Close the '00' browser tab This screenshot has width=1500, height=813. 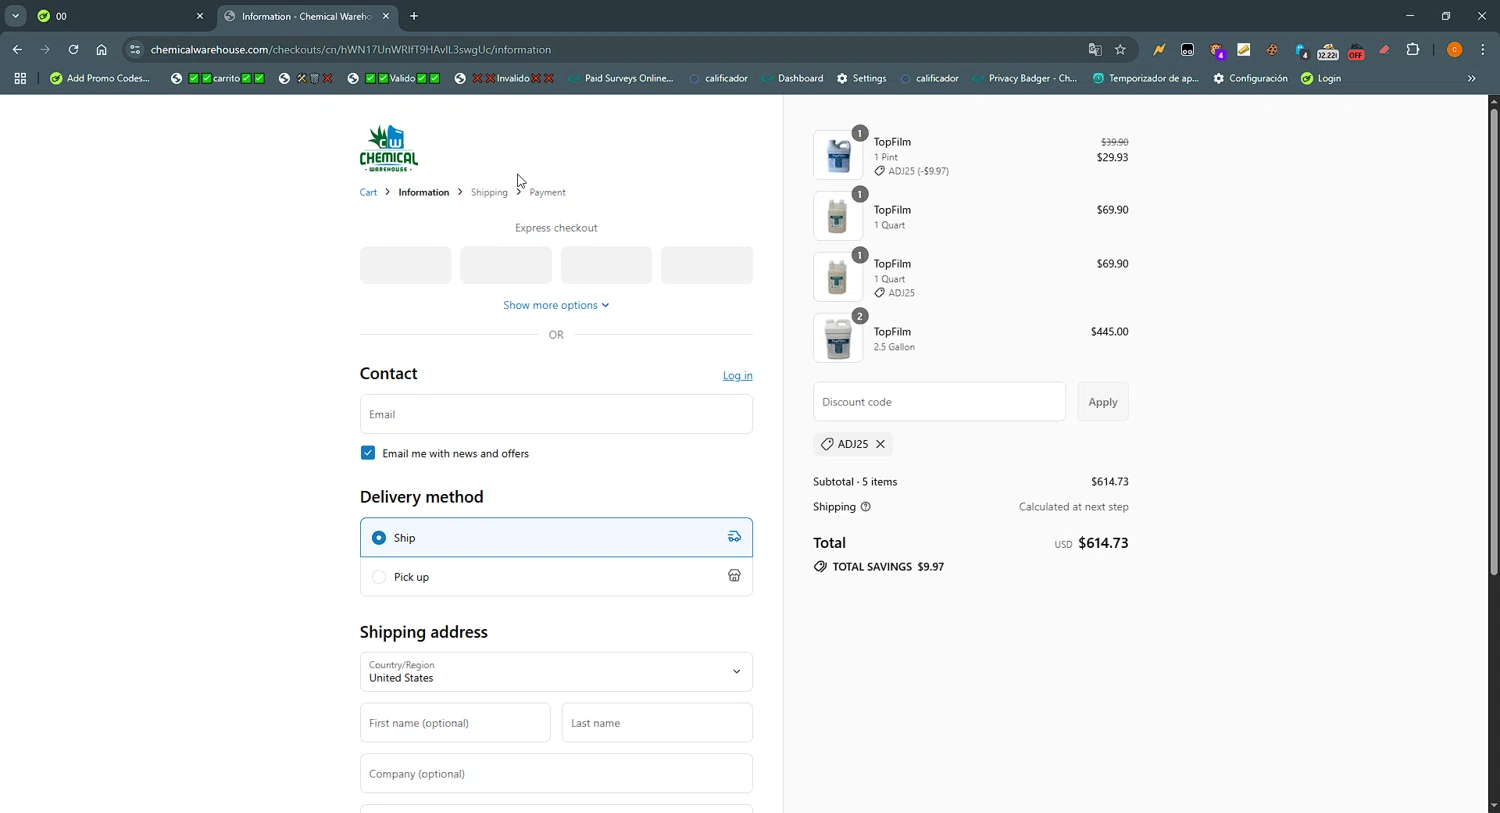tap(200, 16)
